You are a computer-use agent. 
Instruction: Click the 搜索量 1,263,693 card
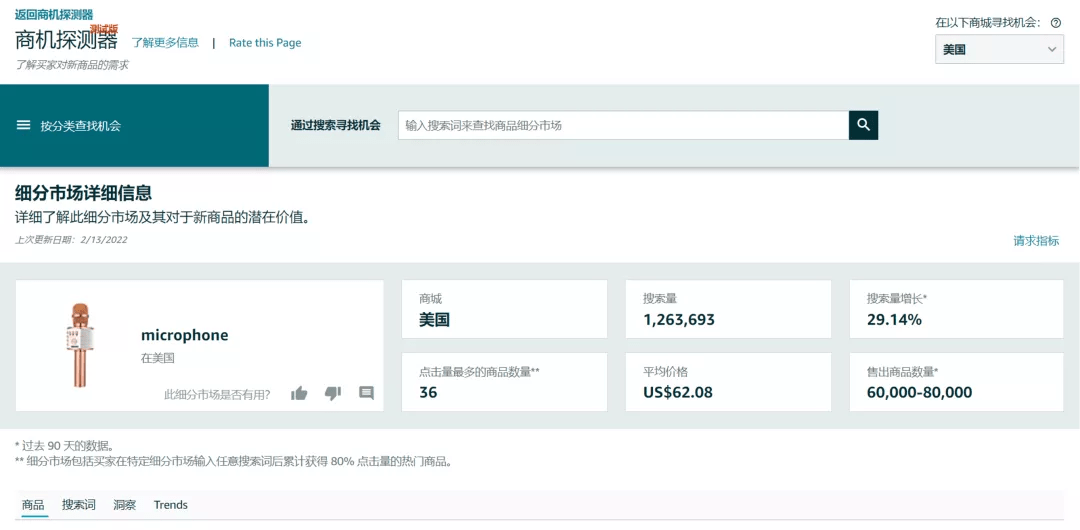pyautogui.click(x=728, y=309)
